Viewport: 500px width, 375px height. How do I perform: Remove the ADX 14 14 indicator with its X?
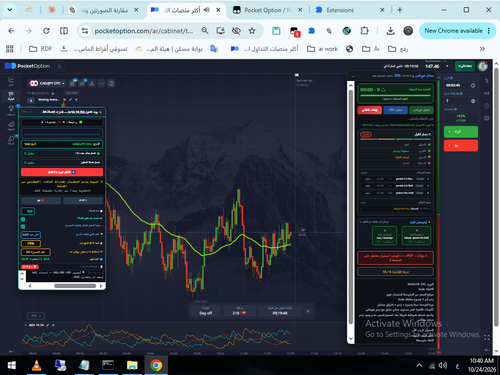click(53, 325)
